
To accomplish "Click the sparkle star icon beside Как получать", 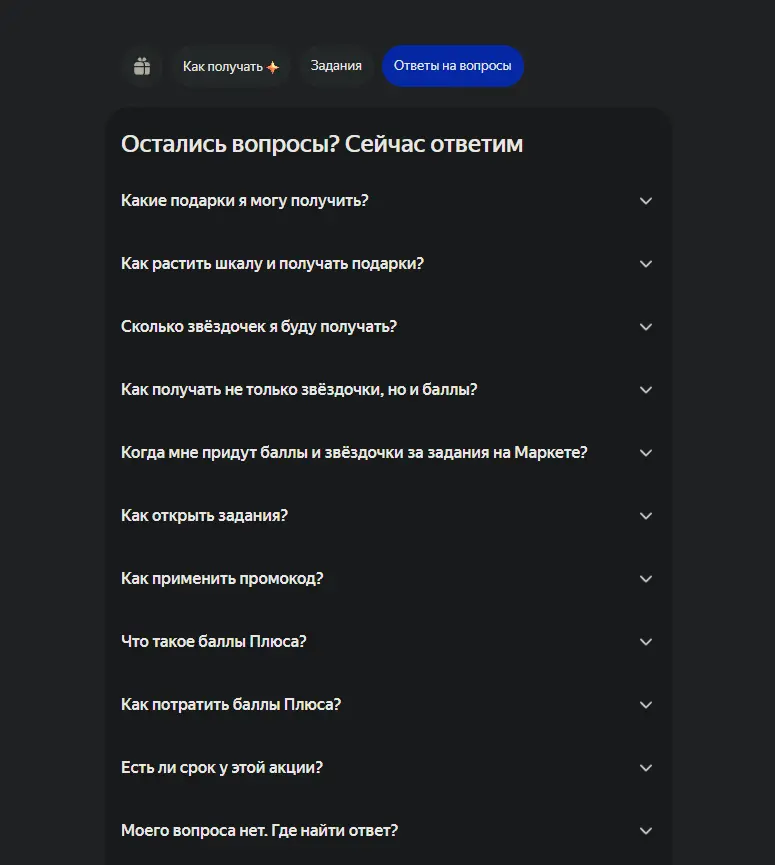I will tap(272, 67).
